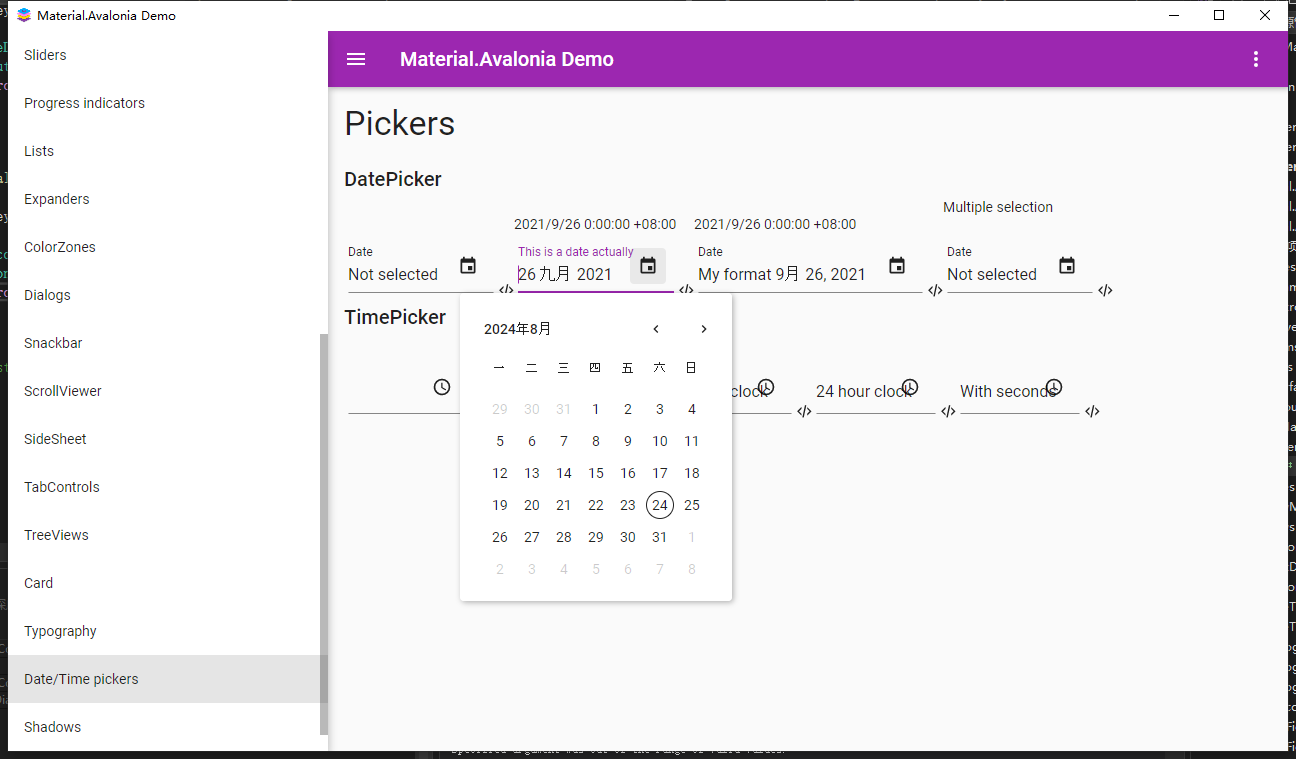Viewport: 1296px width, 759px height.
Task: Open the hamburger navigation menu
Action: [x=356, y=59]
